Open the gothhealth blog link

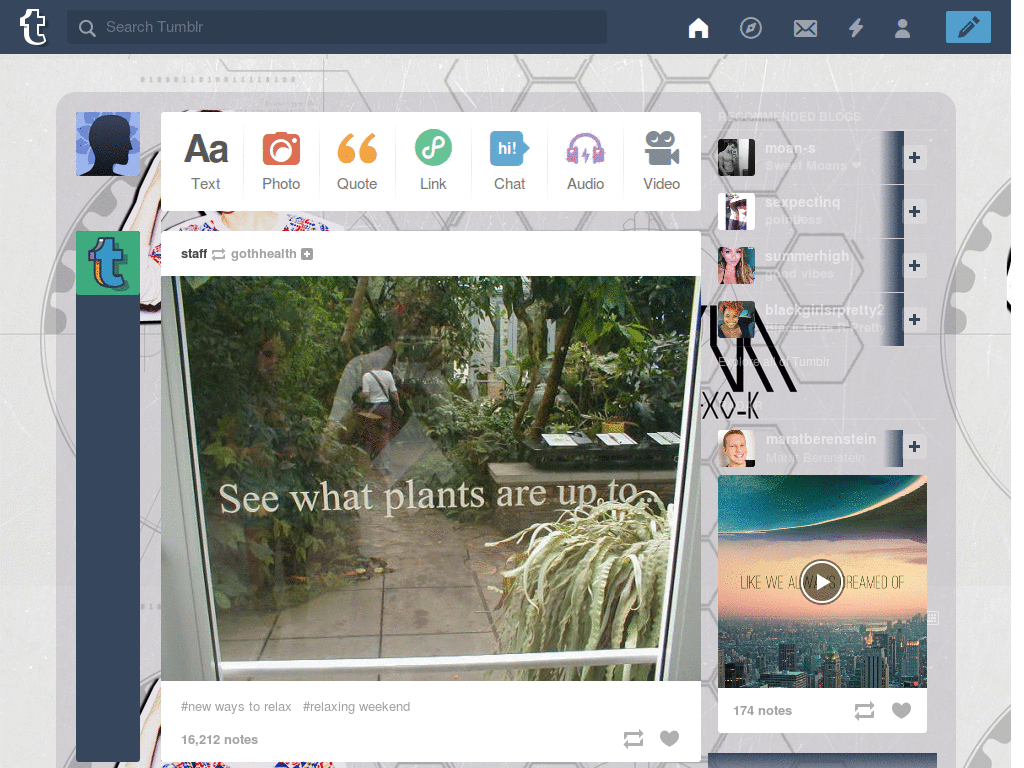263,253
